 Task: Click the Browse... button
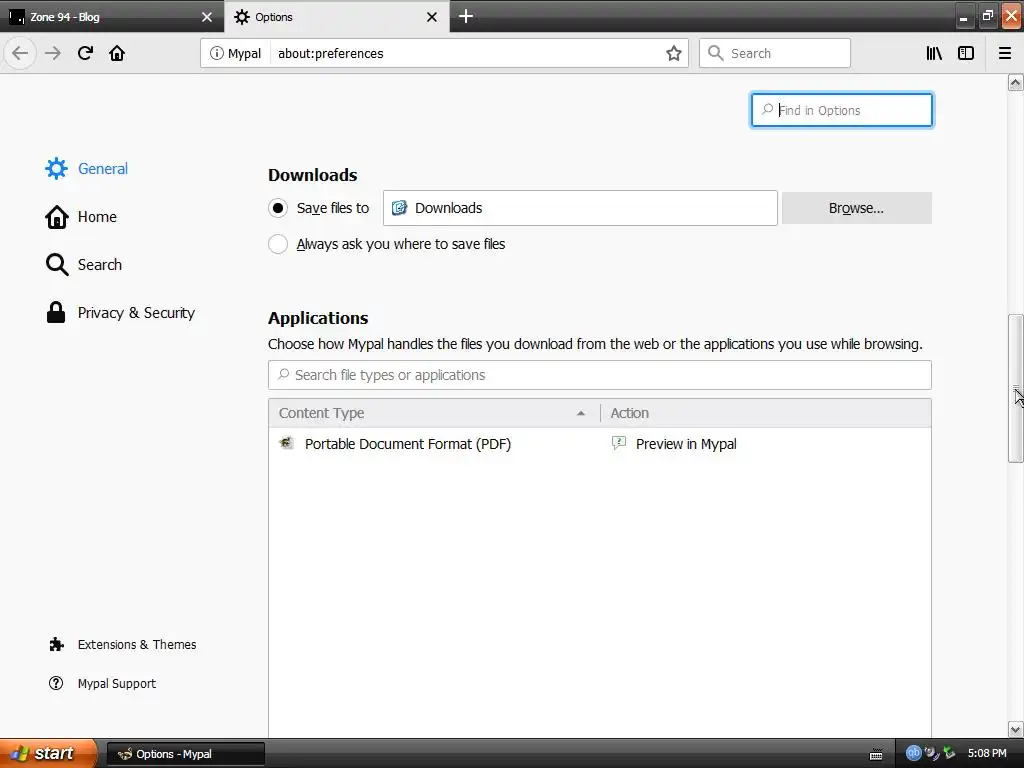tap(856, 208)
